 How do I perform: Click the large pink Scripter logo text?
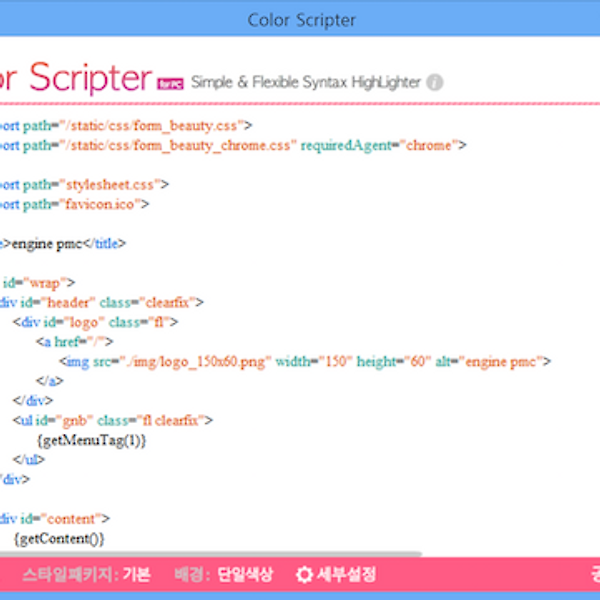point(90,77)
